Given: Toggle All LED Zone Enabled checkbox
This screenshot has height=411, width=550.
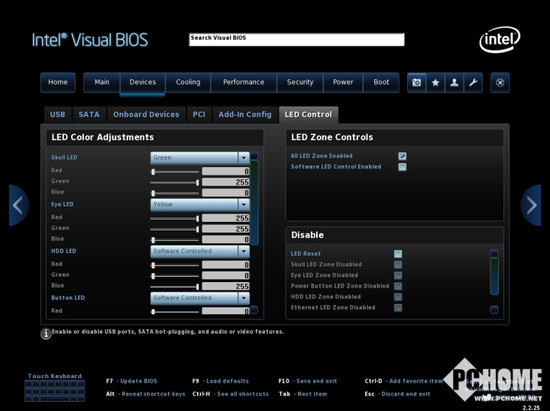Looking at the screenshot, I should 402,156.
